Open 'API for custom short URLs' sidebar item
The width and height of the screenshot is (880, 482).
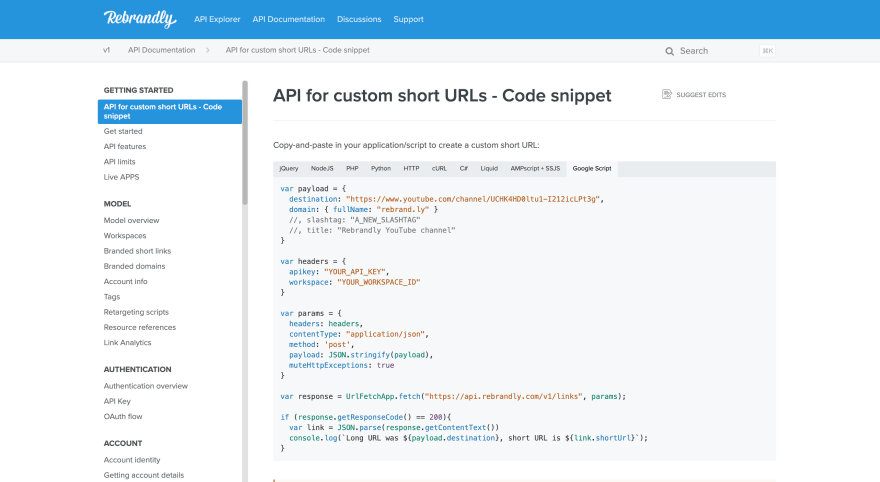169,112
